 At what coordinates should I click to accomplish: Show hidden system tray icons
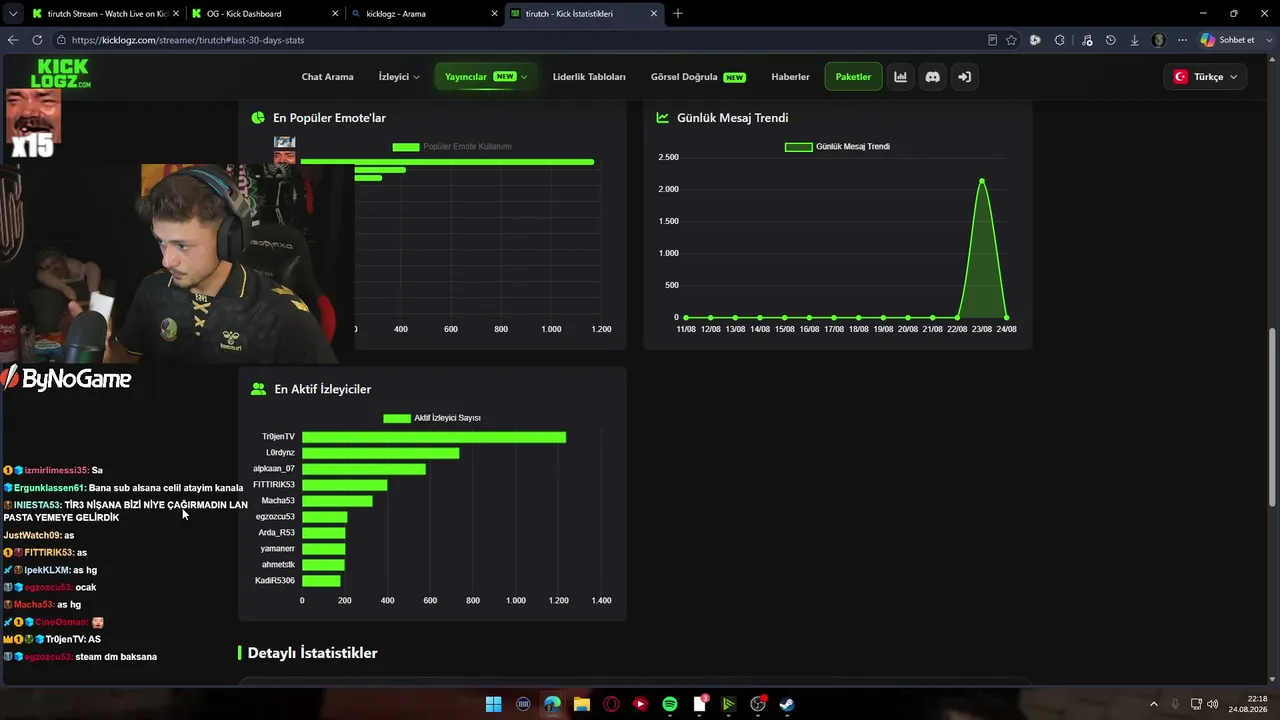[1154, 704]
